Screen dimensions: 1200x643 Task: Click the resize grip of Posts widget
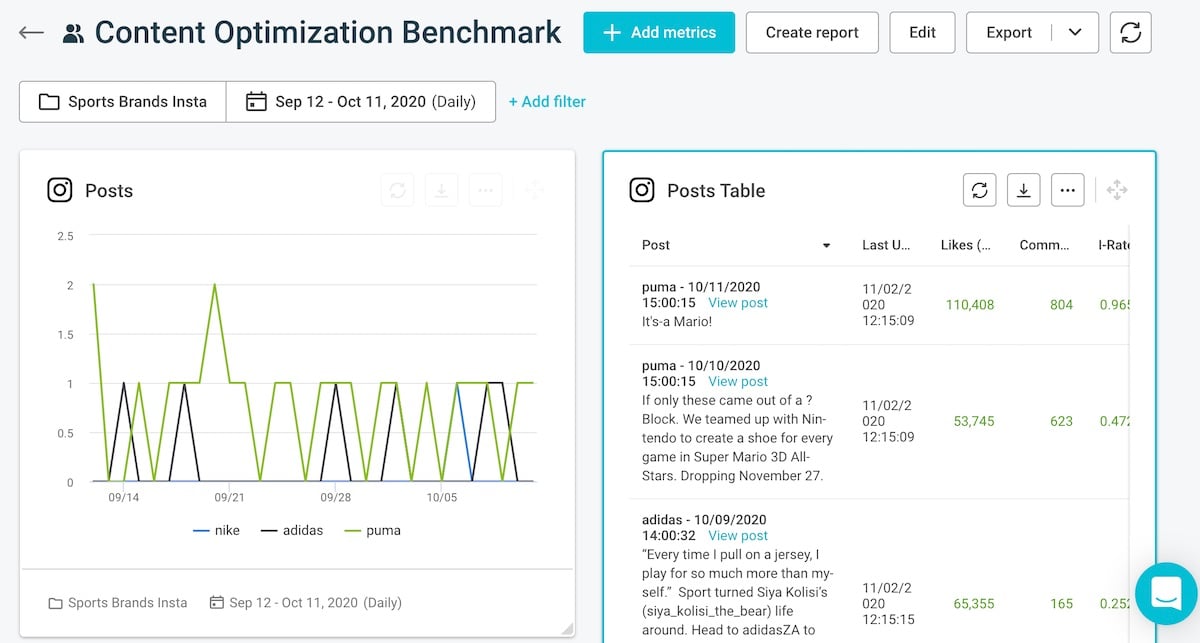point(567,628)
